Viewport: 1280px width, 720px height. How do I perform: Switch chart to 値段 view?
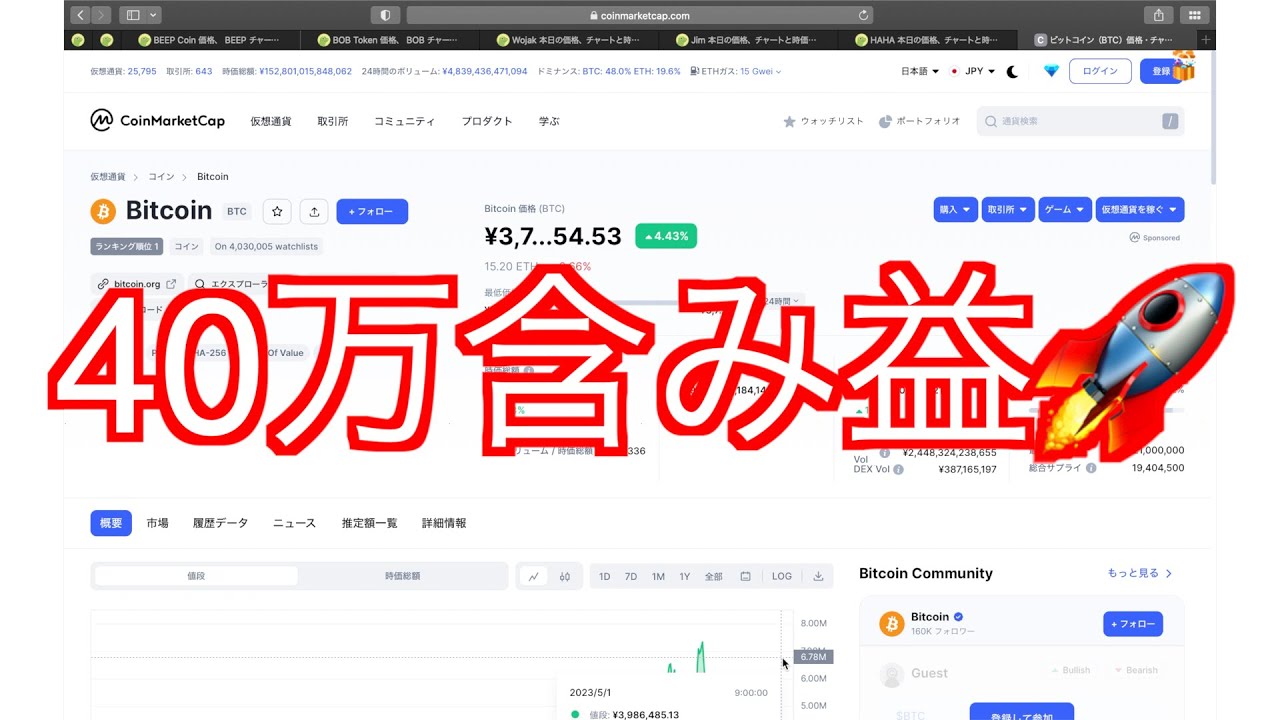tap(196, 576)
